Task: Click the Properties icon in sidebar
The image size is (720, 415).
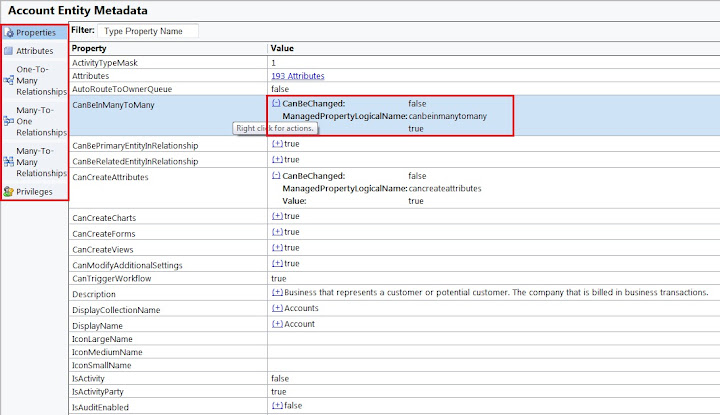Action: coord(9,33)
